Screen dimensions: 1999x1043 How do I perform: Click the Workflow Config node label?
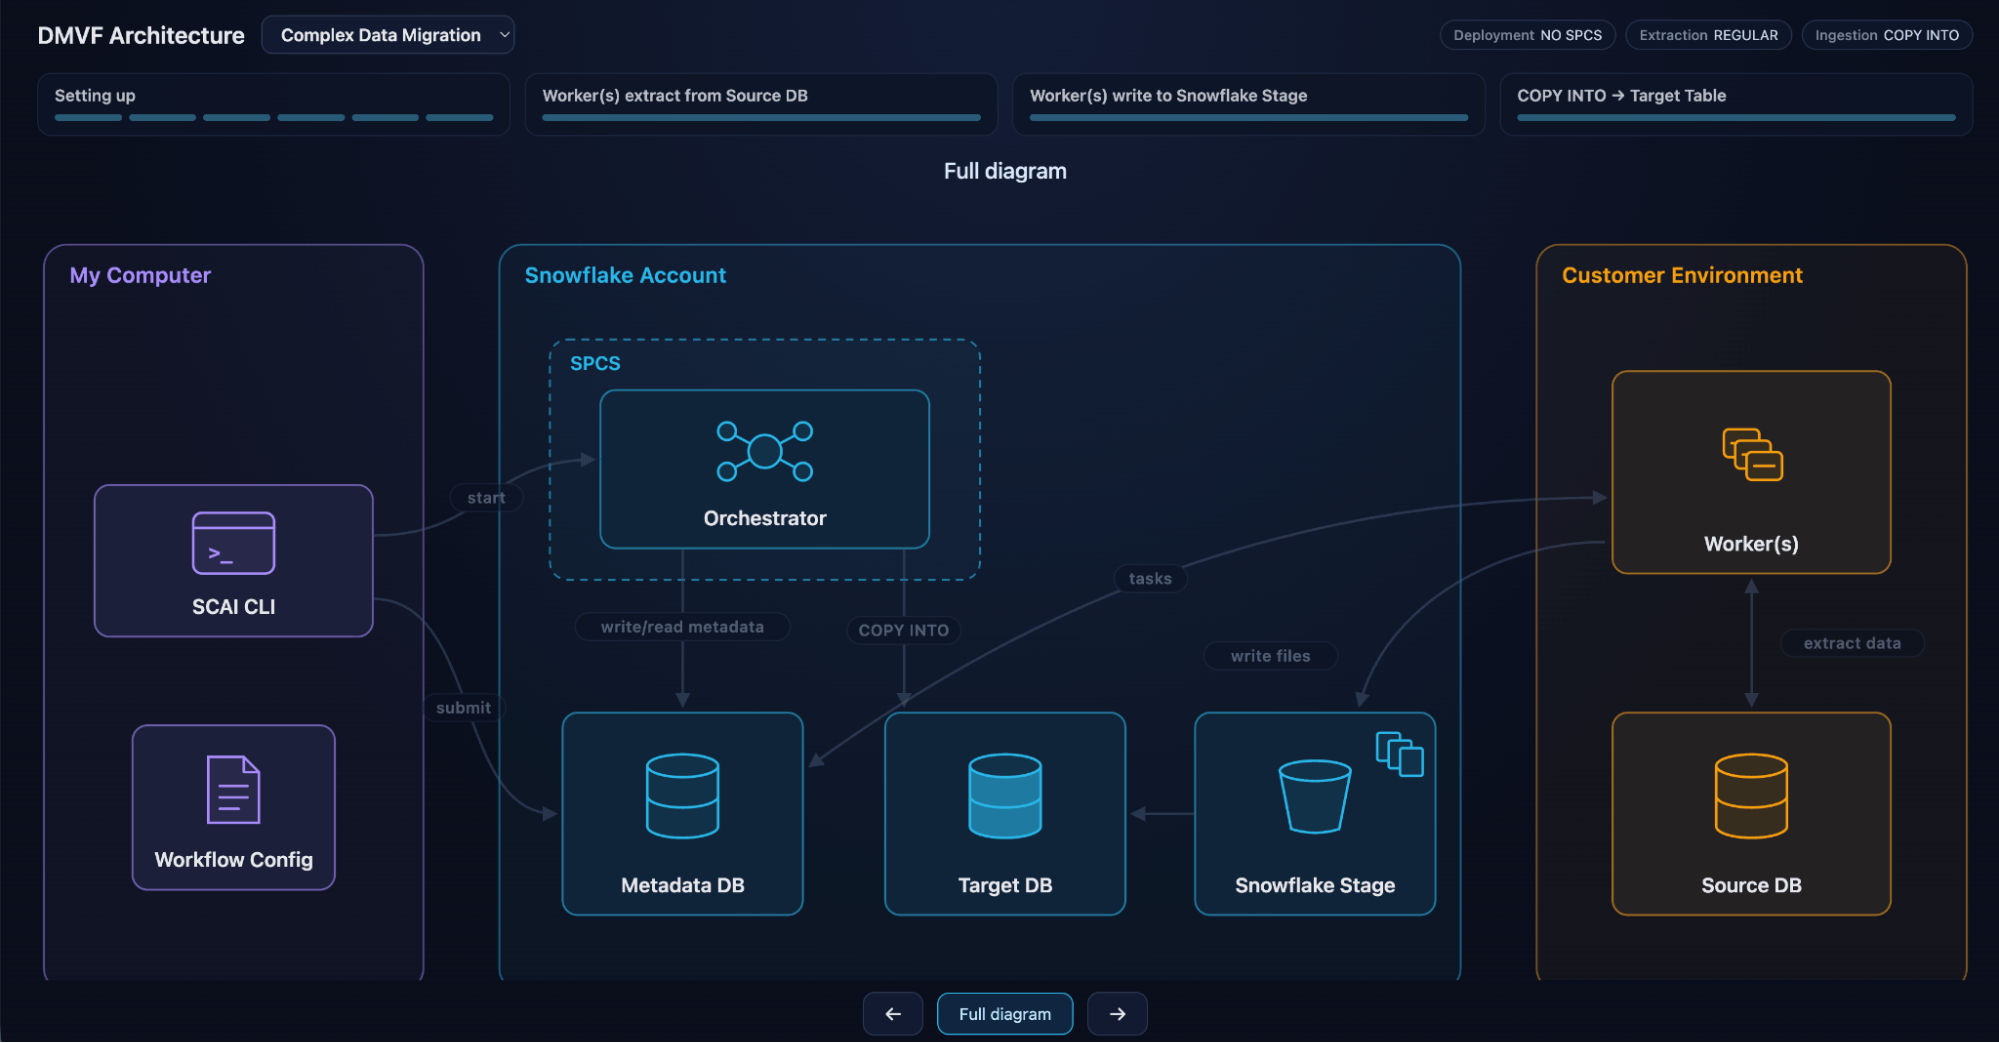pos(233,860)
